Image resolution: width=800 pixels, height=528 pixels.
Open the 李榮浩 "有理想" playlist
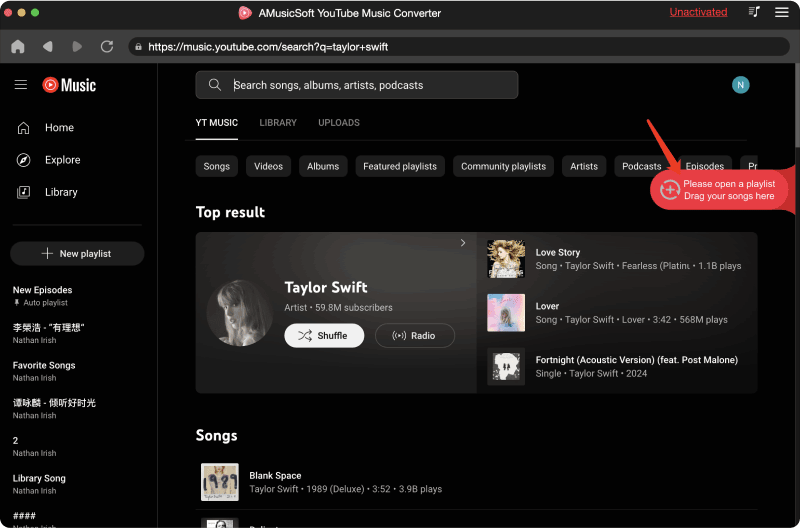(48, 333)
